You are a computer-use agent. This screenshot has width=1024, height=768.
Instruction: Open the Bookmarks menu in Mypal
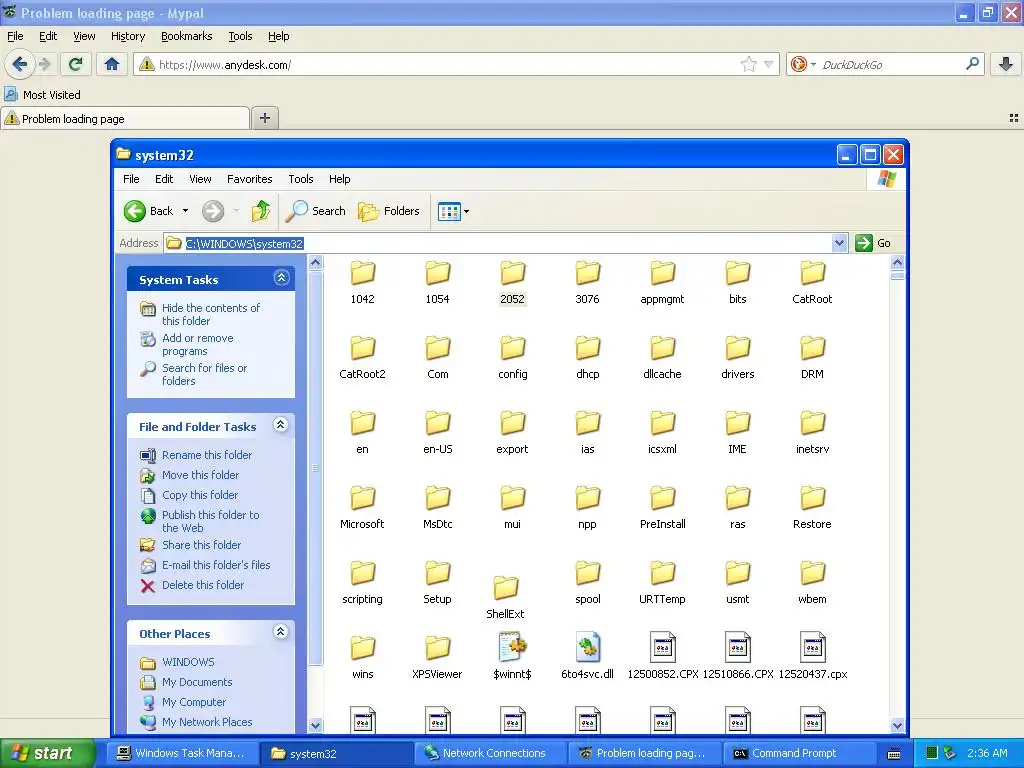(187, 36)
